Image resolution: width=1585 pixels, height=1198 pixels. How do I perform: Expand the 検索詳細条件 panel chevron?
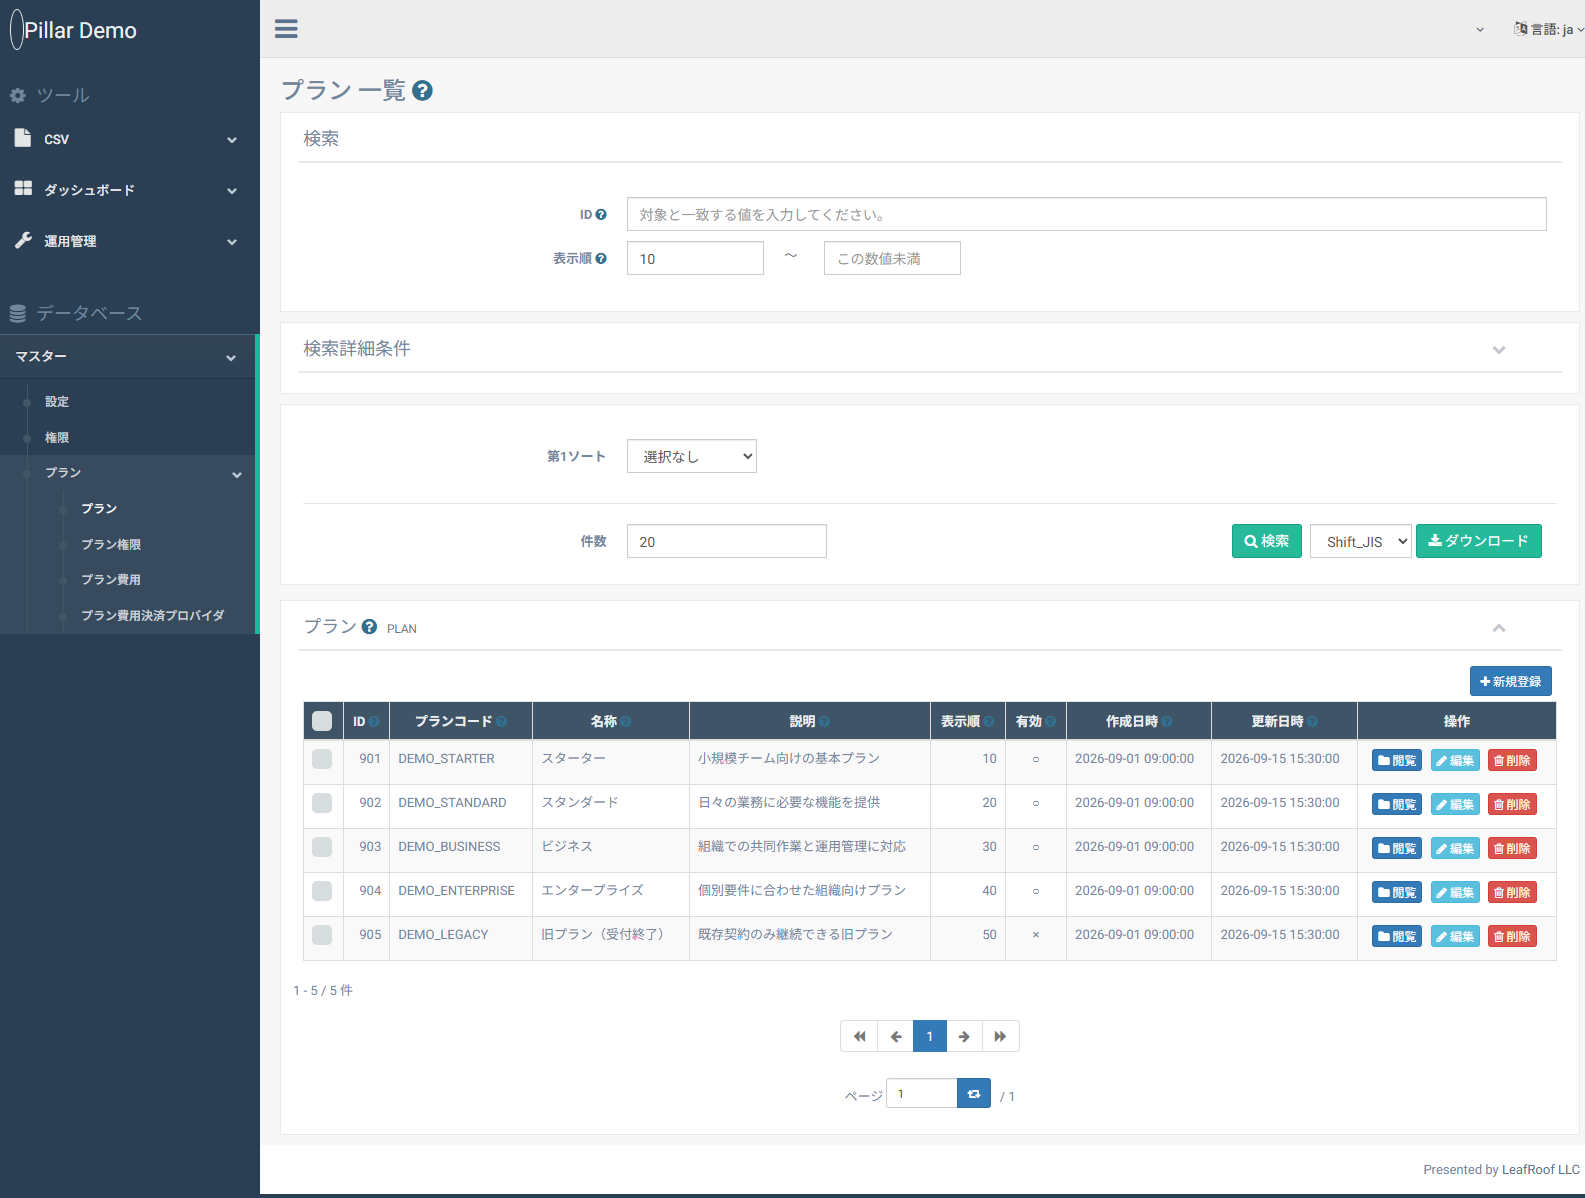(1499, 349)
